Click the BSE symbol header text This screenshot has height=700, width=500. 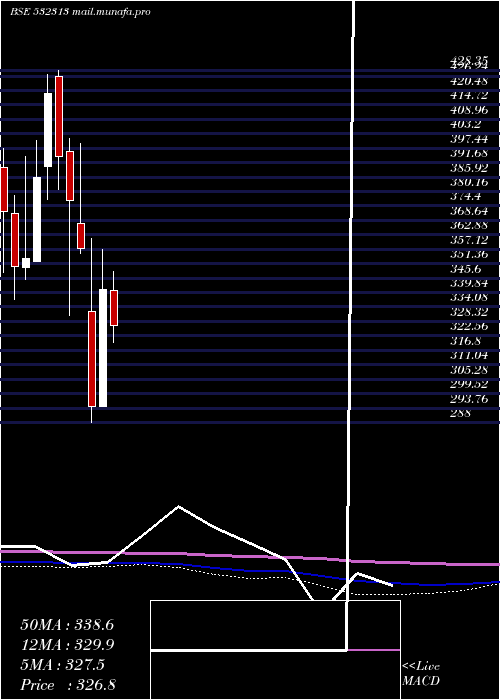pyautogui.click(x=80, y=12)
